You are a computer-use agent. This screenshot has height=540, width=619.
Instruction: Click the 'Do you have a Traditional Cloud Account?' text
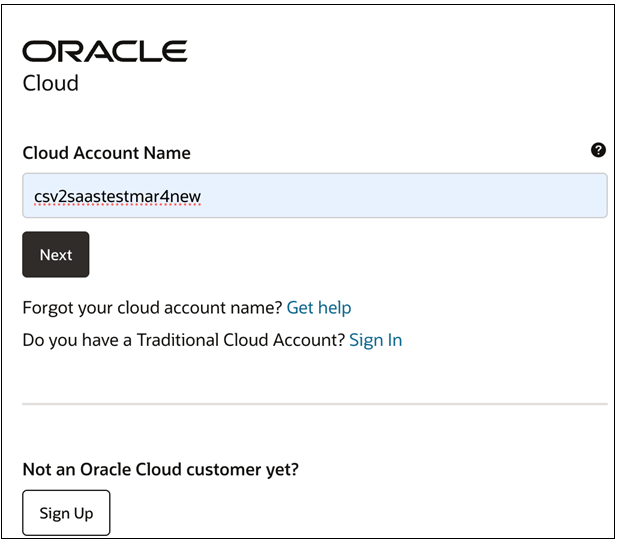coord(184,340)
